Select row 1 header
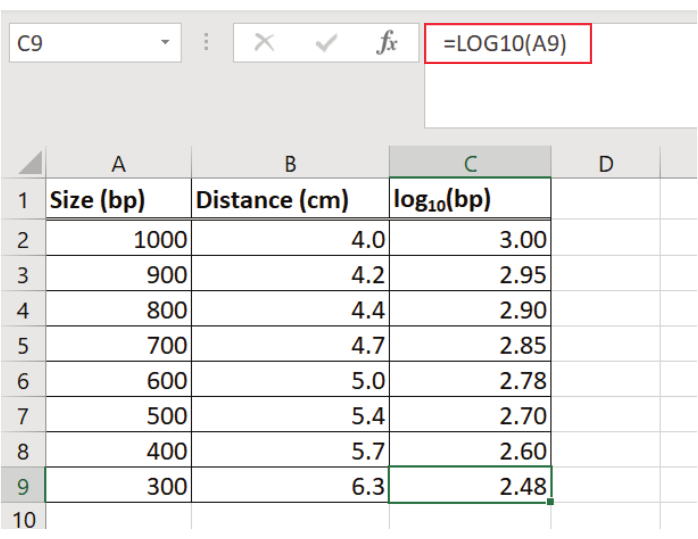 coord(22,200)
